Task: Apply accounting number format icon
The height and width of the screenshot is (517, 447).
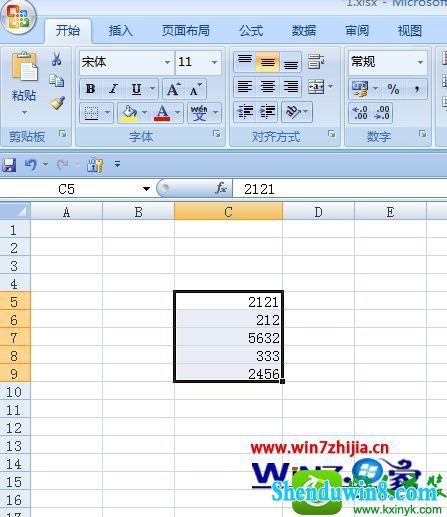Action: click(x=360, y=89)
